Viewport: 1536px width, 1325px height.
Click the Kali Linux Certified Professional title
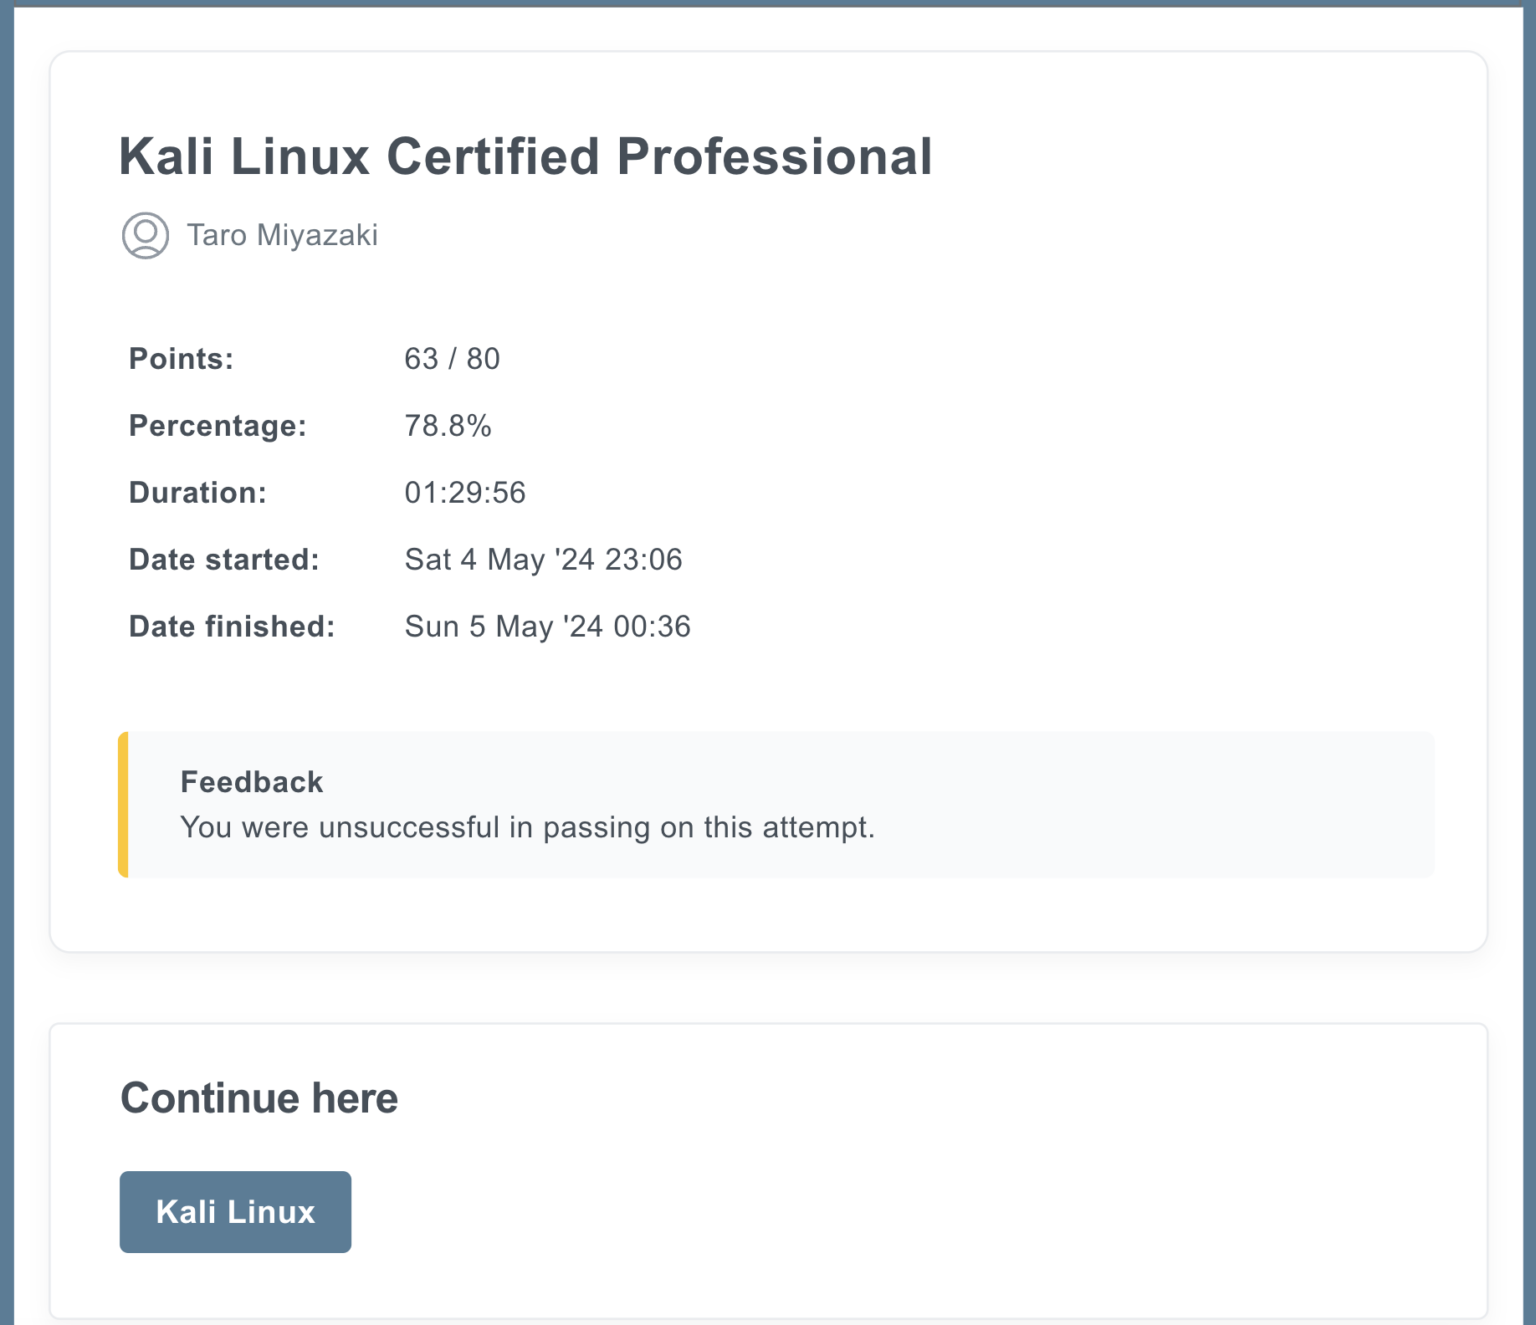pos(525,156)
